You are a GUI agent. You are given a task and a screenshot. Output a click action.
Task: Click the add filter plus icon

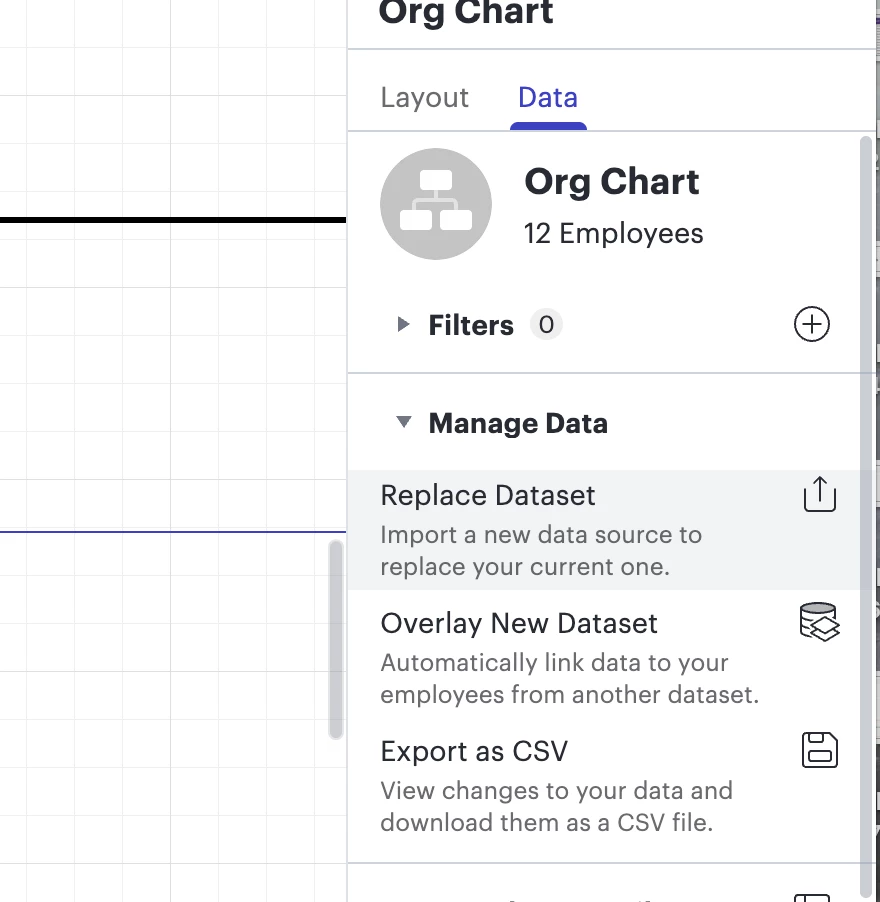click(812, 324)
